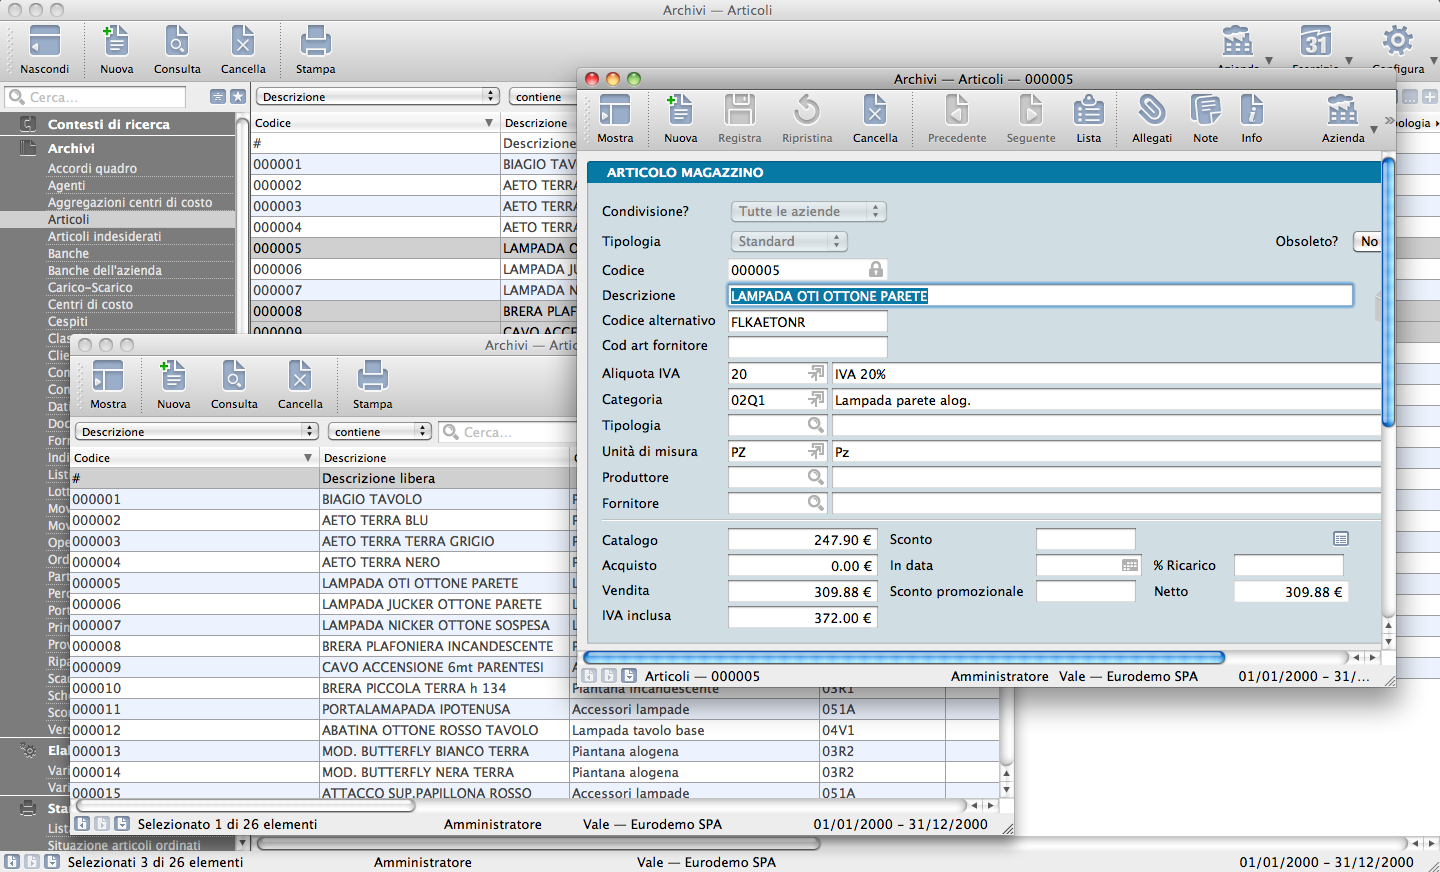1440x872 pixels.
Task: Toggle the Obsoleto No button
Action: tap(1368, 241)
